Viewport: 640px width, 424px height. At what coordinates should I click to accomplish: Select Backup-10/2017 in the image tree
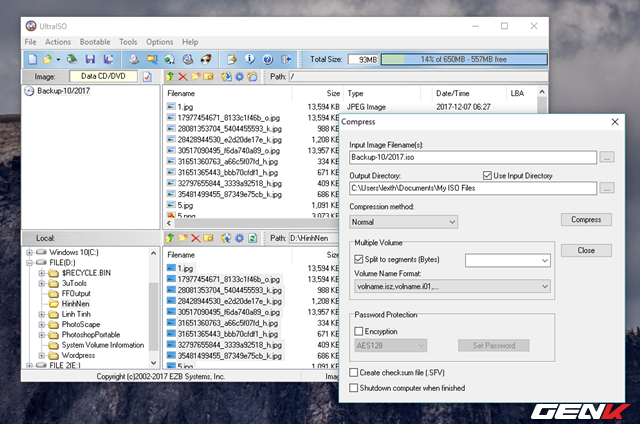pyautogui.click(x=63, y=91)
